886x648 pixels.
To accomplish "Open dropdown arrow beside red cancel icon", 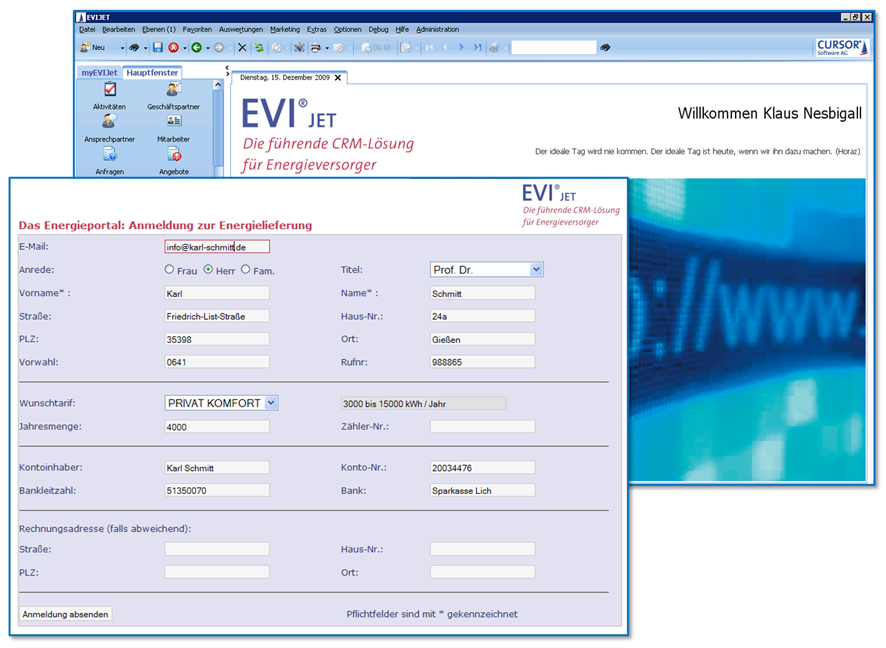I will (184, 48).
